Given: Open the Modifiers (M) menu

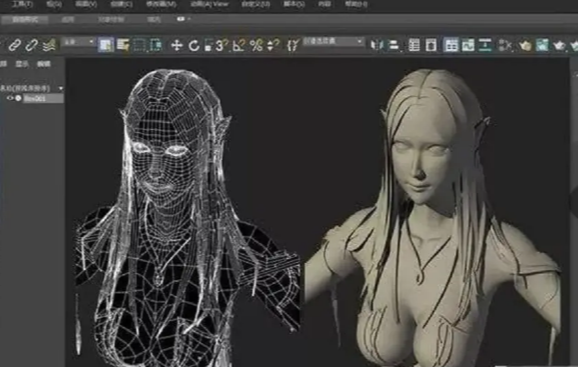Looking at the screenshot, I should pyautogui.click(x=161, y=4).
